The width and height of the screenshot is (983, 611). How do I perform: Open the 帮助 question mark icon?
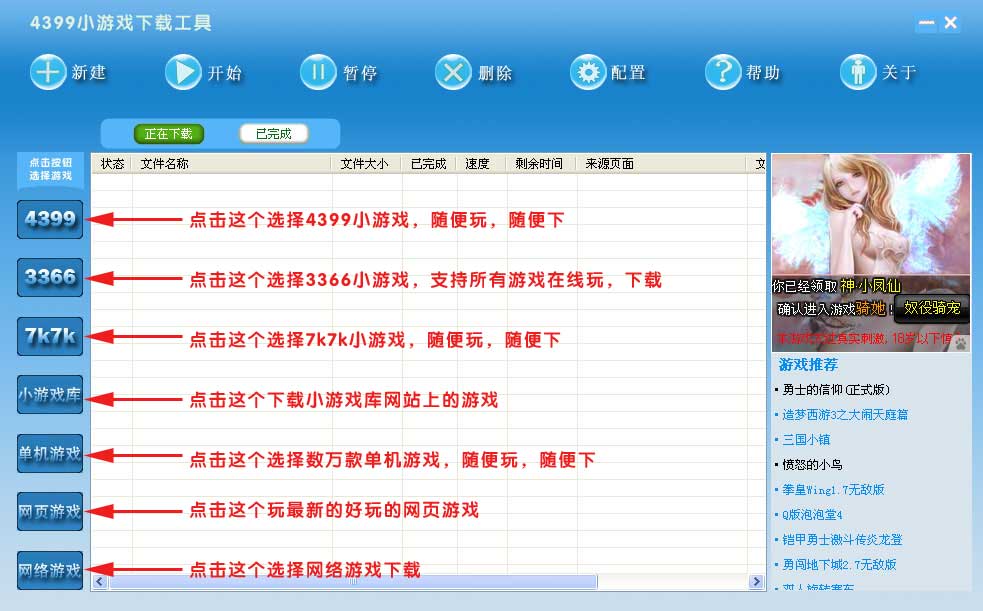pyautogui.click(x=723, y=72)
